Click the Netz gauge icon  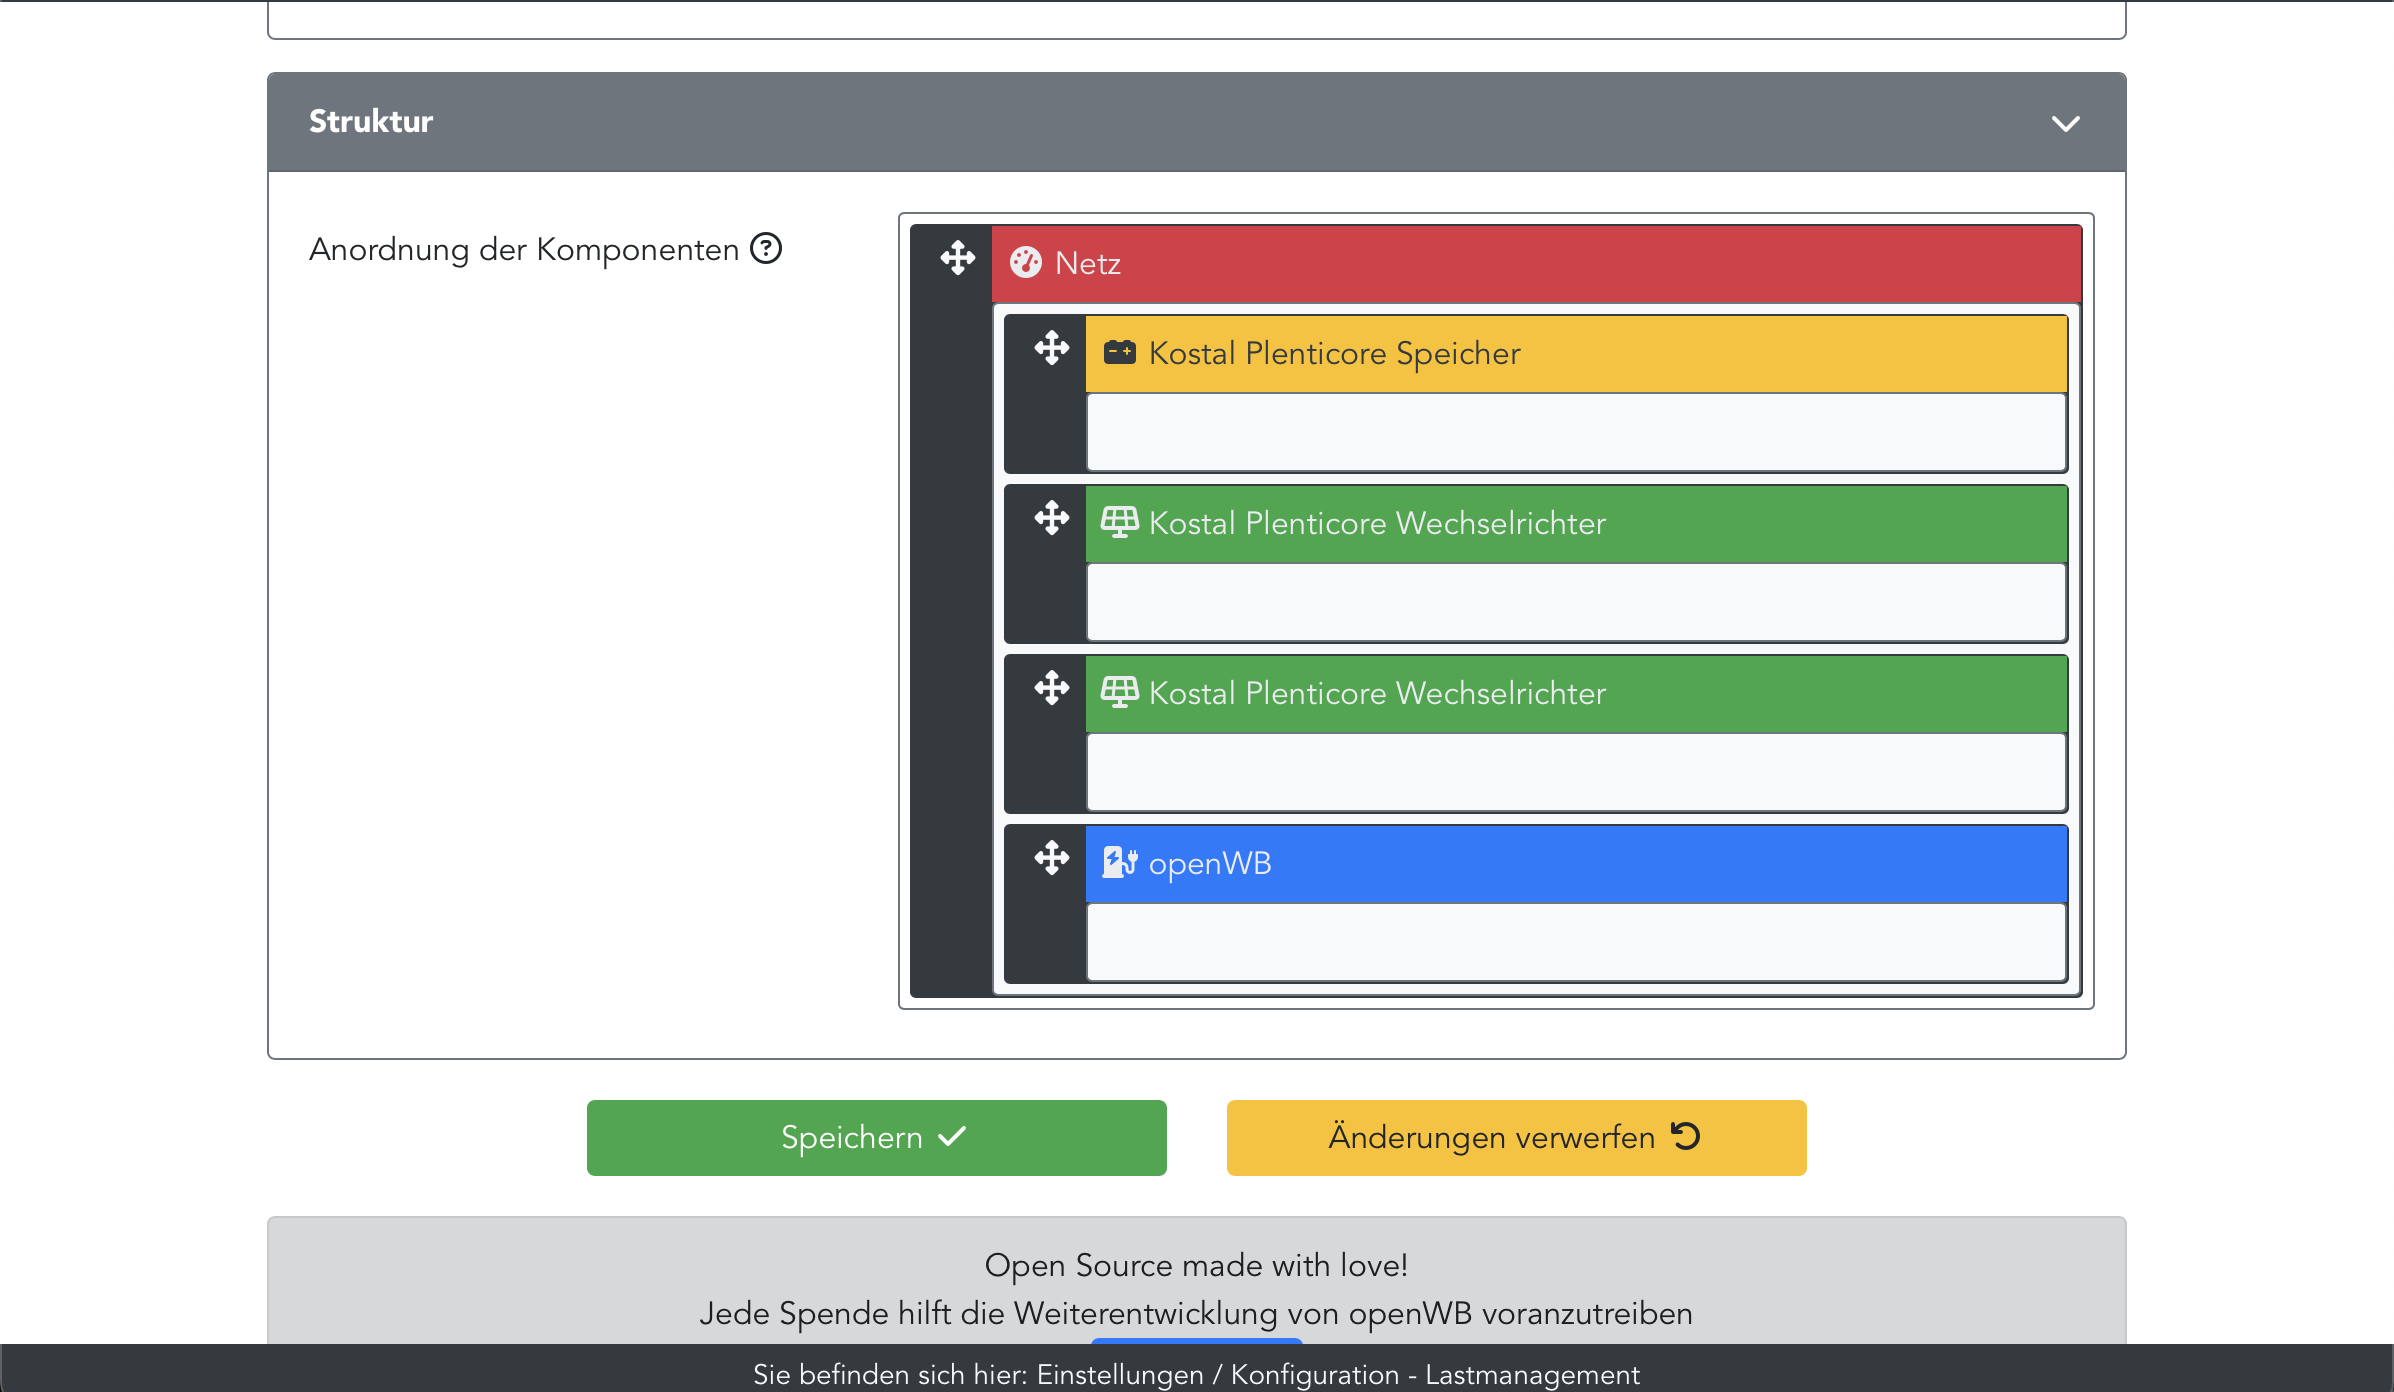(x=1025, y=262)
